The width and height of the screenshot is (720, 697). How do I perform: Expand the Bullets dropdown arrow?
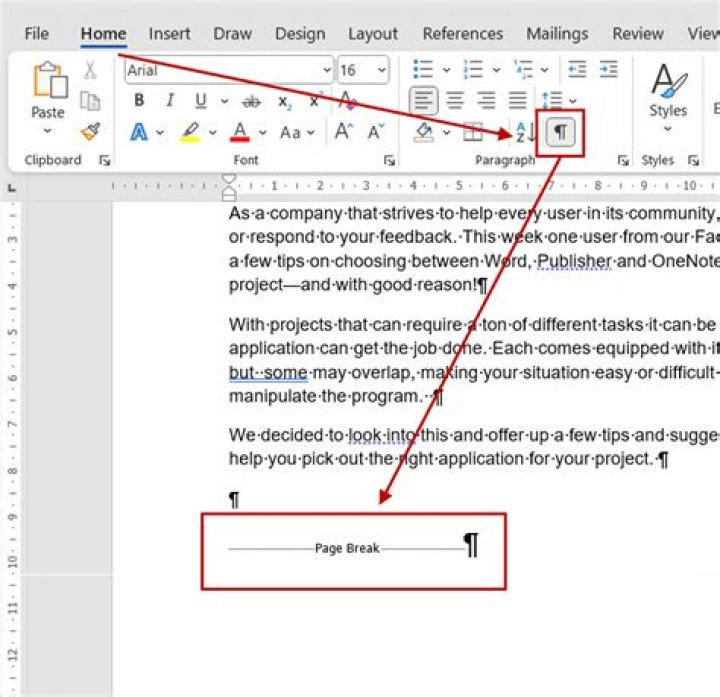click(x=446, y=70)
